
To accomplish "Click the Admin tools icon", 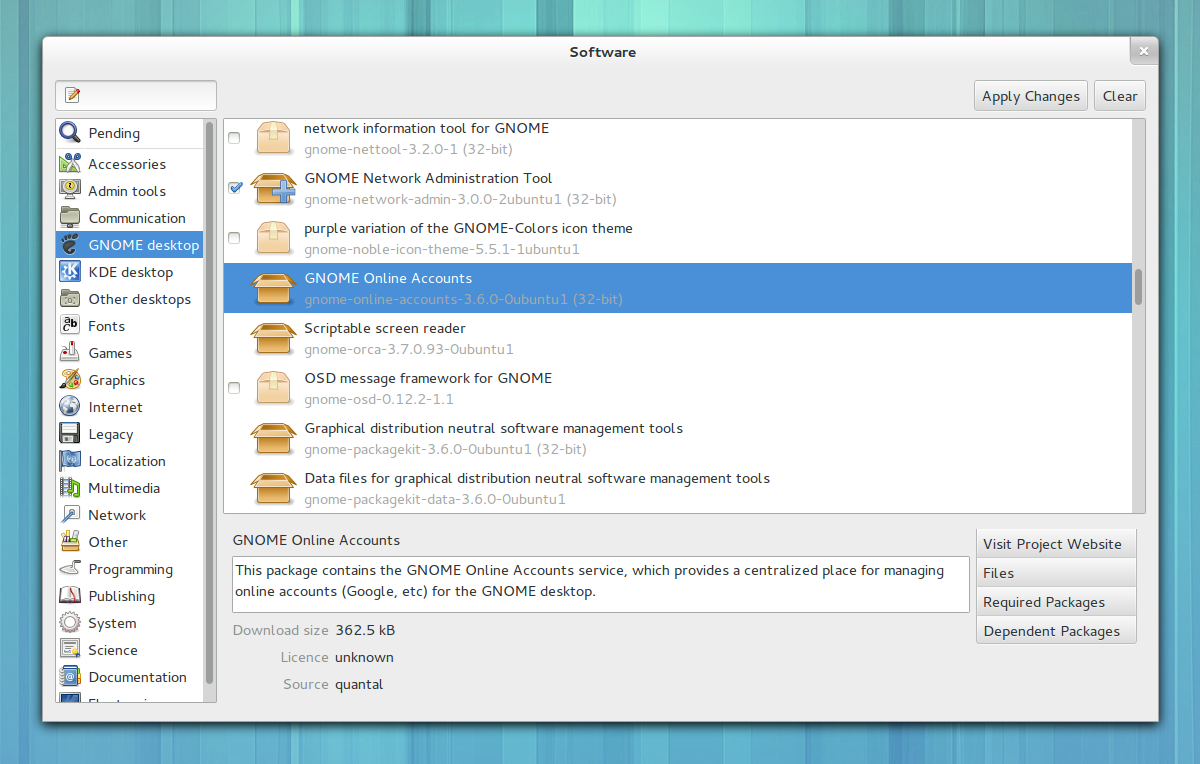I will (x=70, y=190).
